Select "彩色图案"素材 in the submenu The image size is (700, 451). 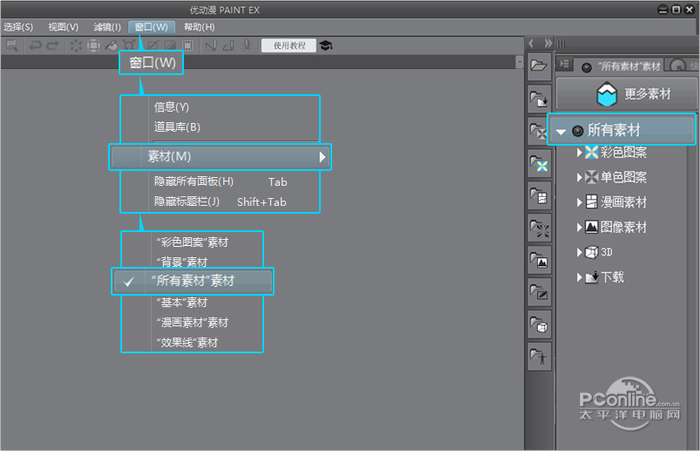[192, 242]
